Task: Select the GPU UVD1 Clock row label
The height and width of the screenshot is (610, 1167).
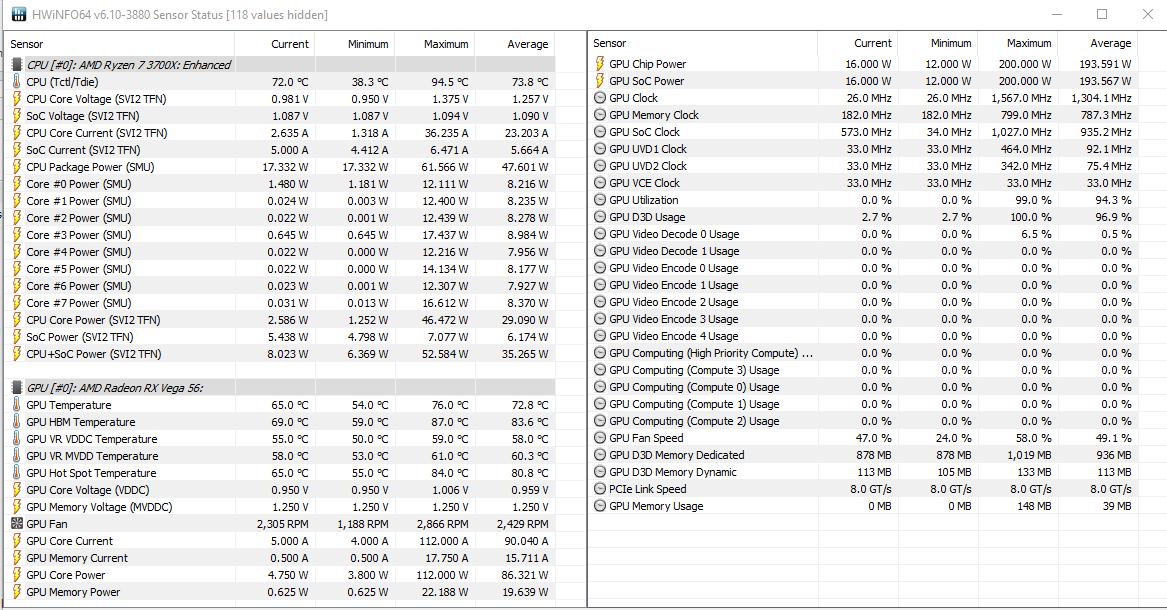Action: tap(648, 149)
